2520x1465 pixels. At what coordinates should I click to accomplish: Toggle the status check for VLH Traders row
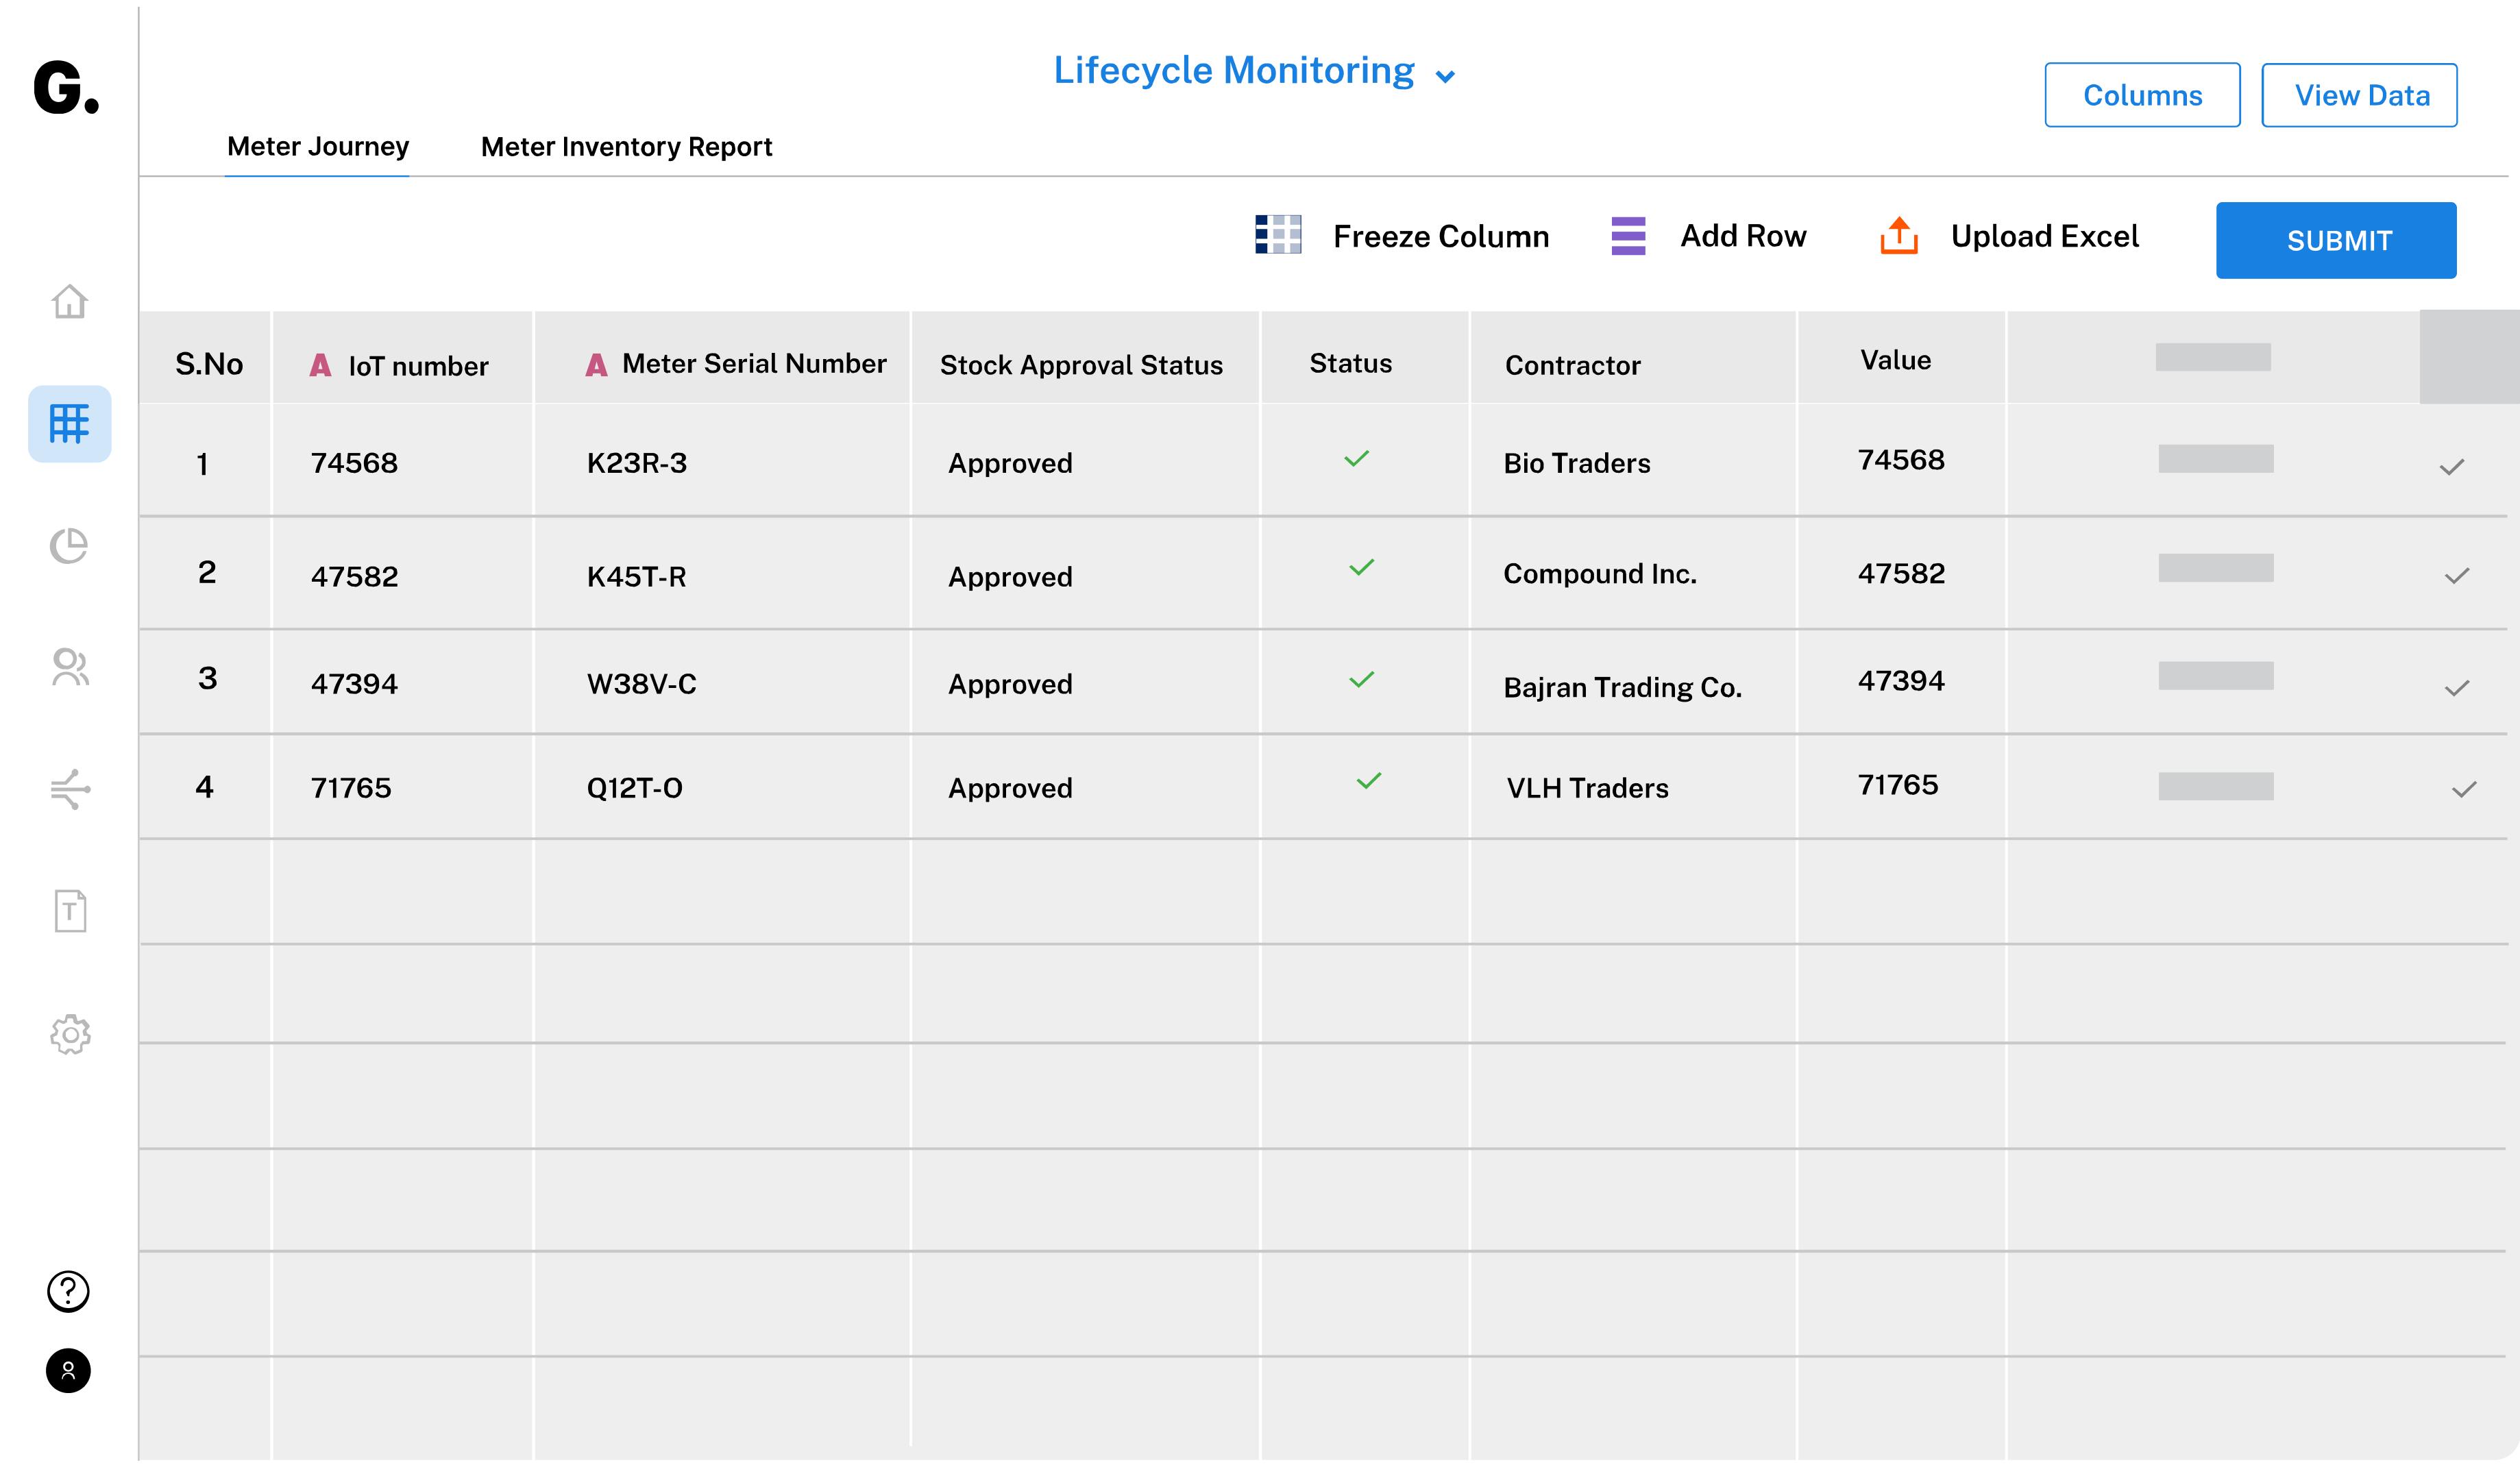click(x=1368, y=781)
